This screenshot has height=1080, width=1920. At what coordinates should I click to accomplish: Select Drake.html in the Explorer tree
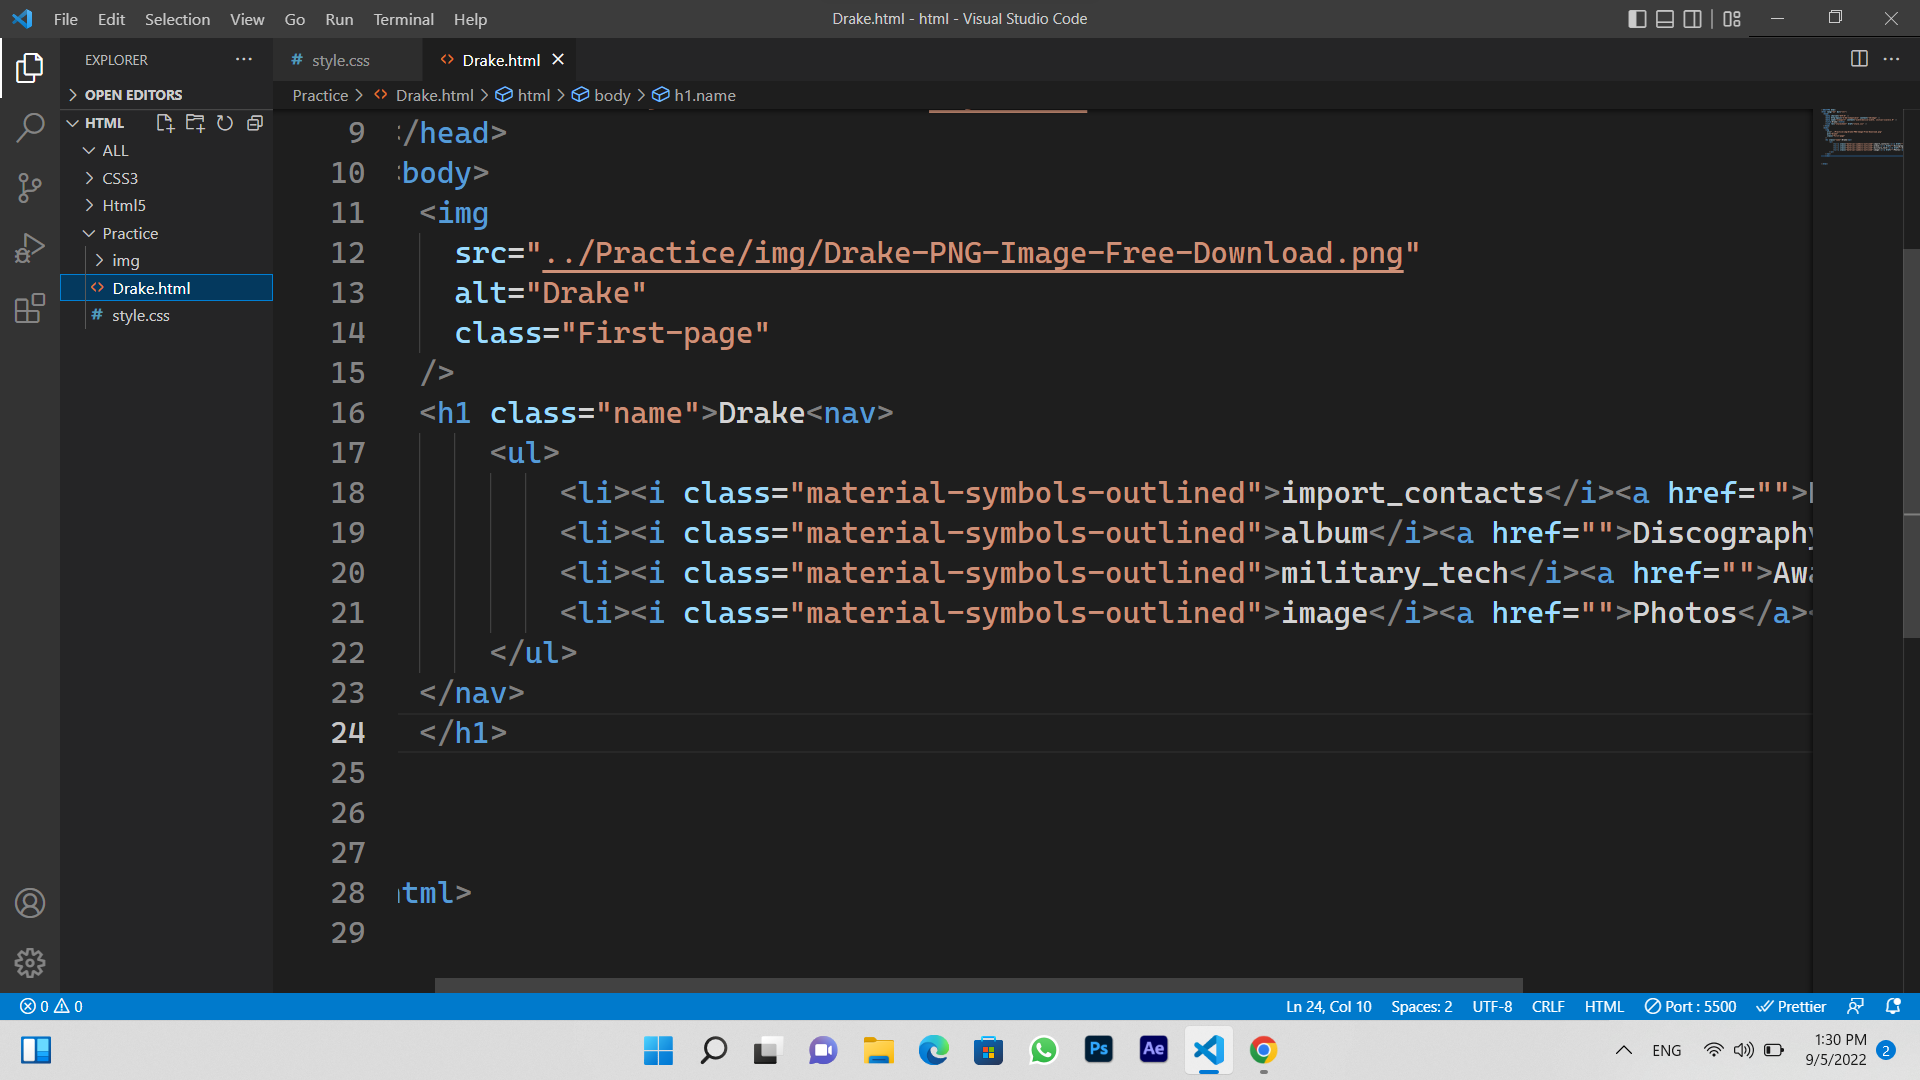[x=167, y=288]
